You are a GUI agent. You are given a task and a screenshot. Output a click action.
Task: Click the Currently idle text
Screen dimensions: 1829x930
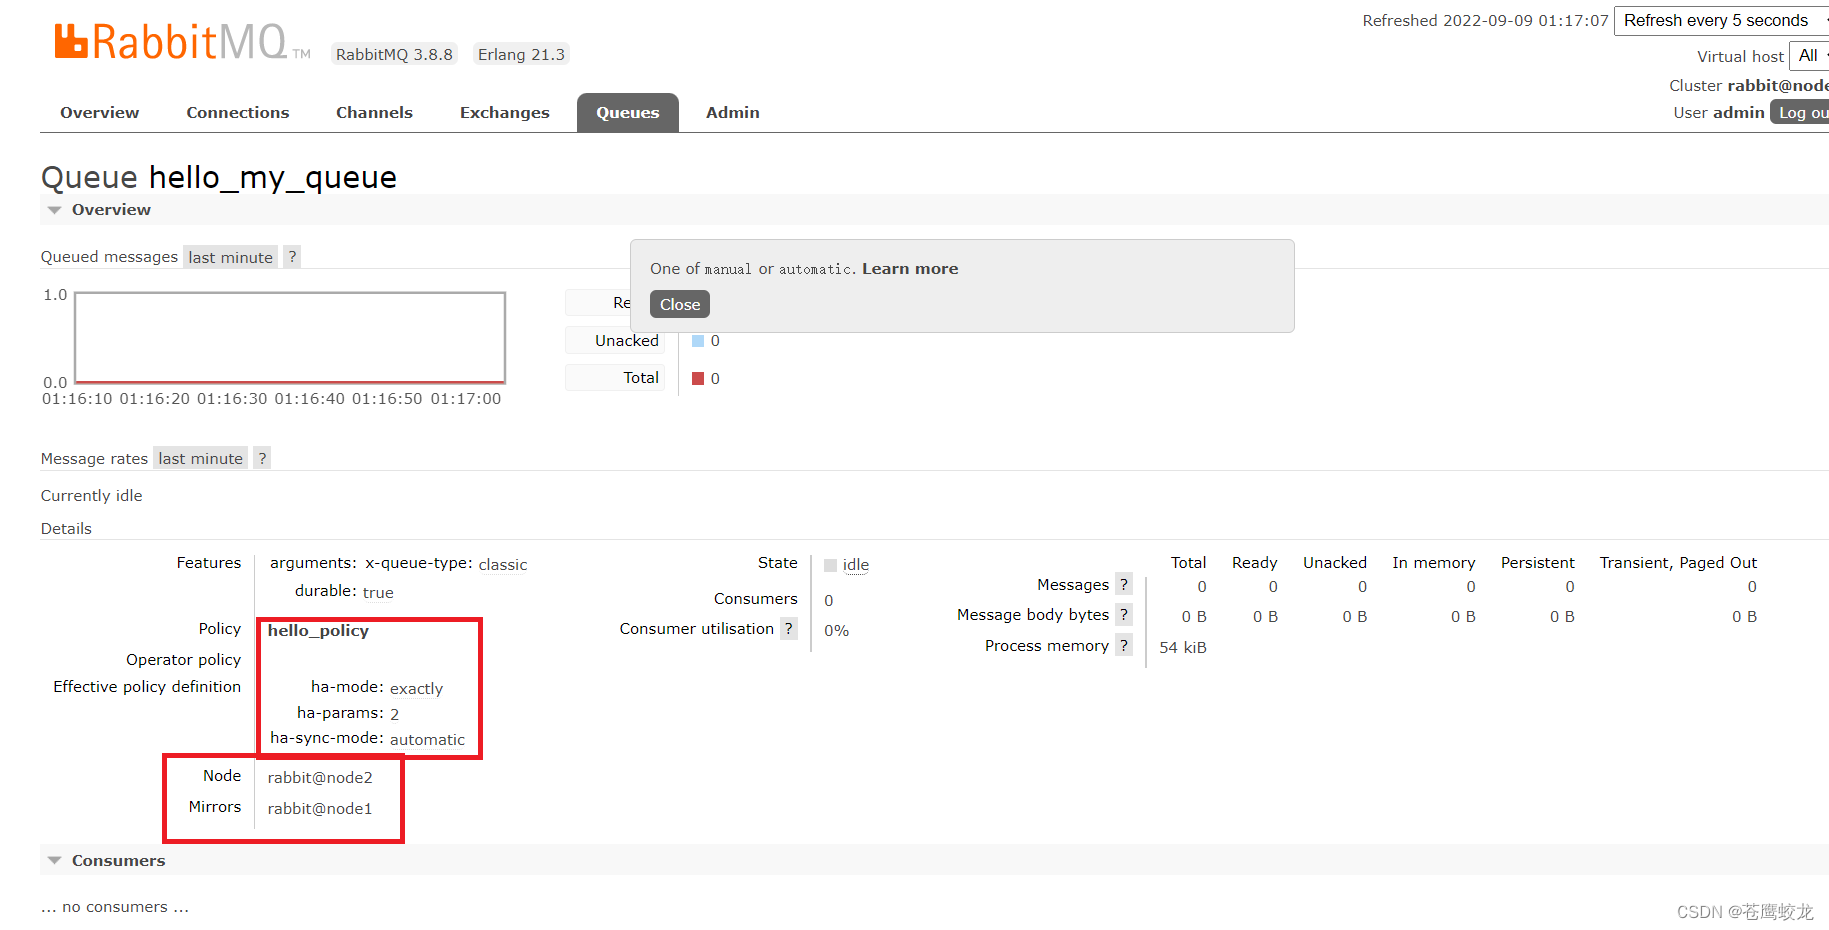coord(91,496)
